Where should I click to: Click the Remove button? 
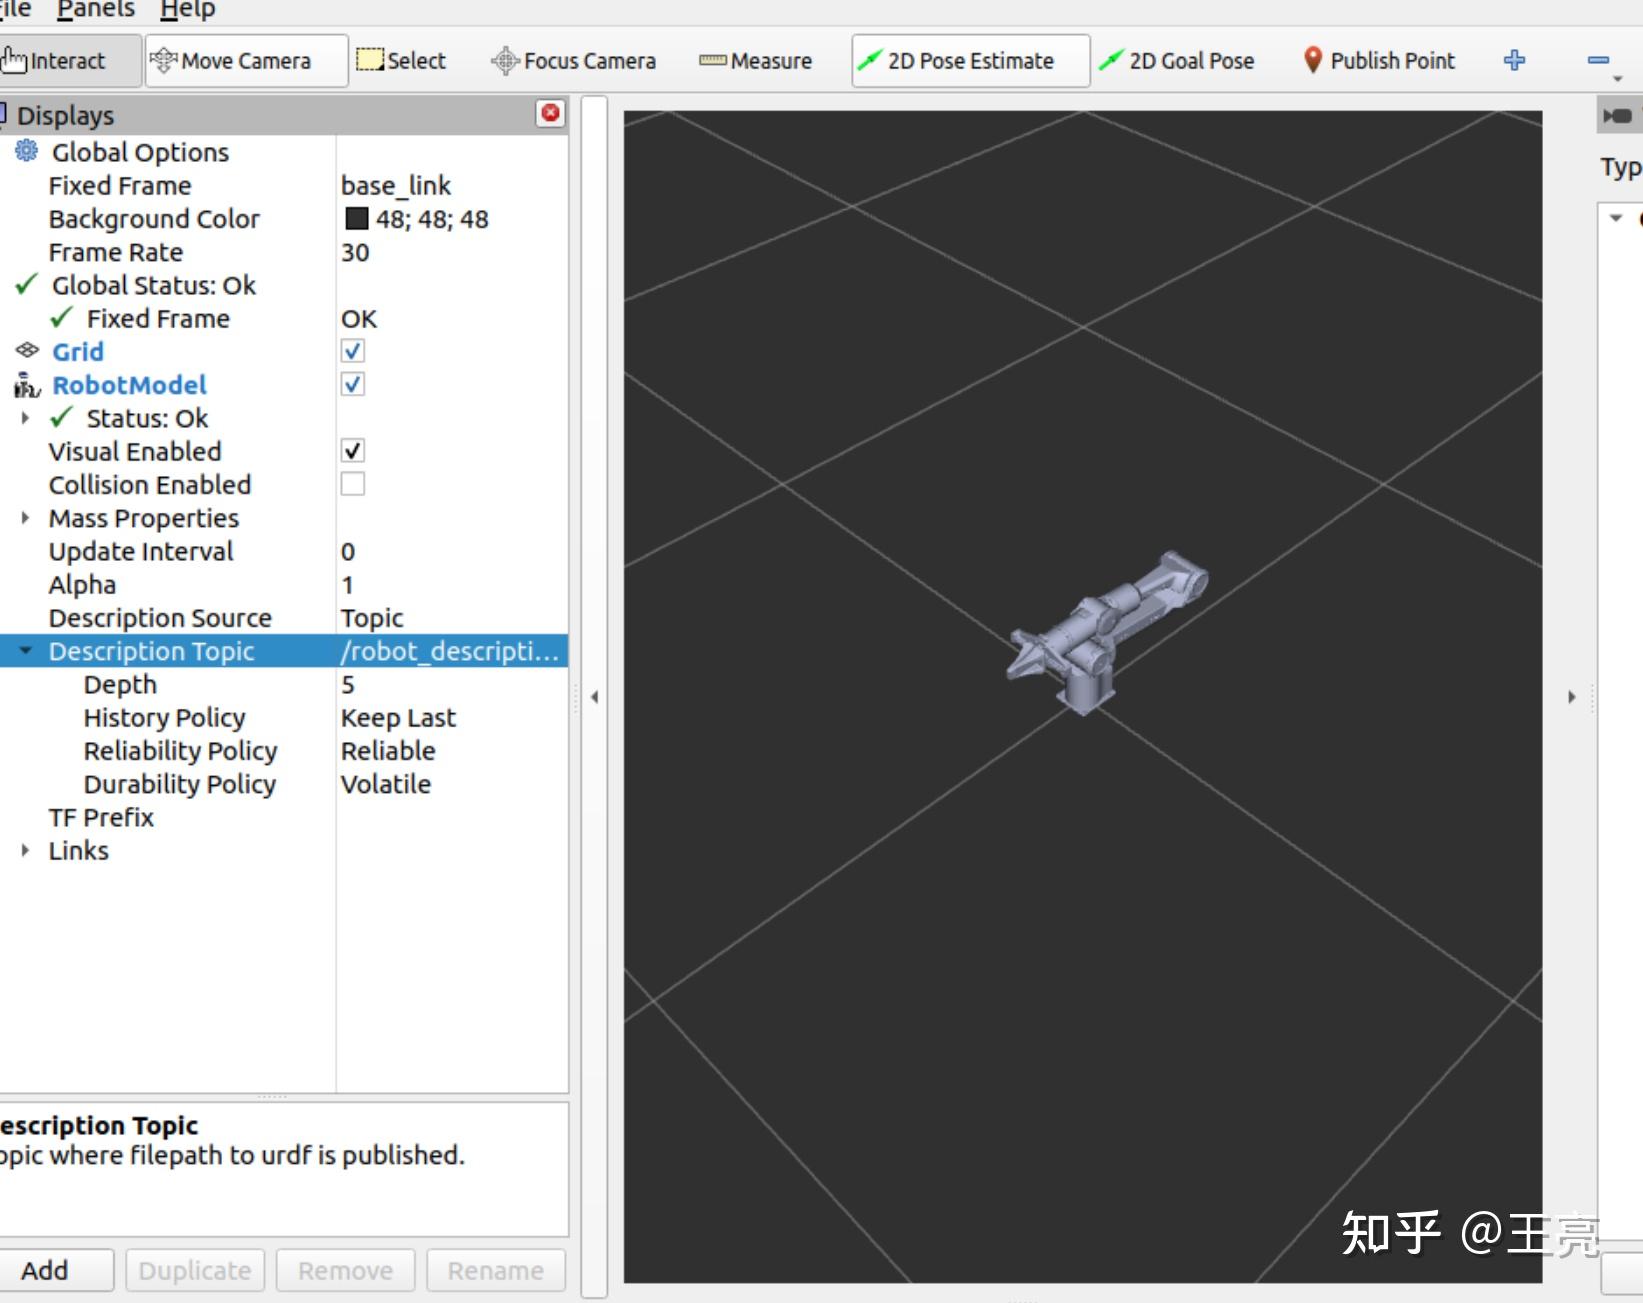(x=345, y=1270)
